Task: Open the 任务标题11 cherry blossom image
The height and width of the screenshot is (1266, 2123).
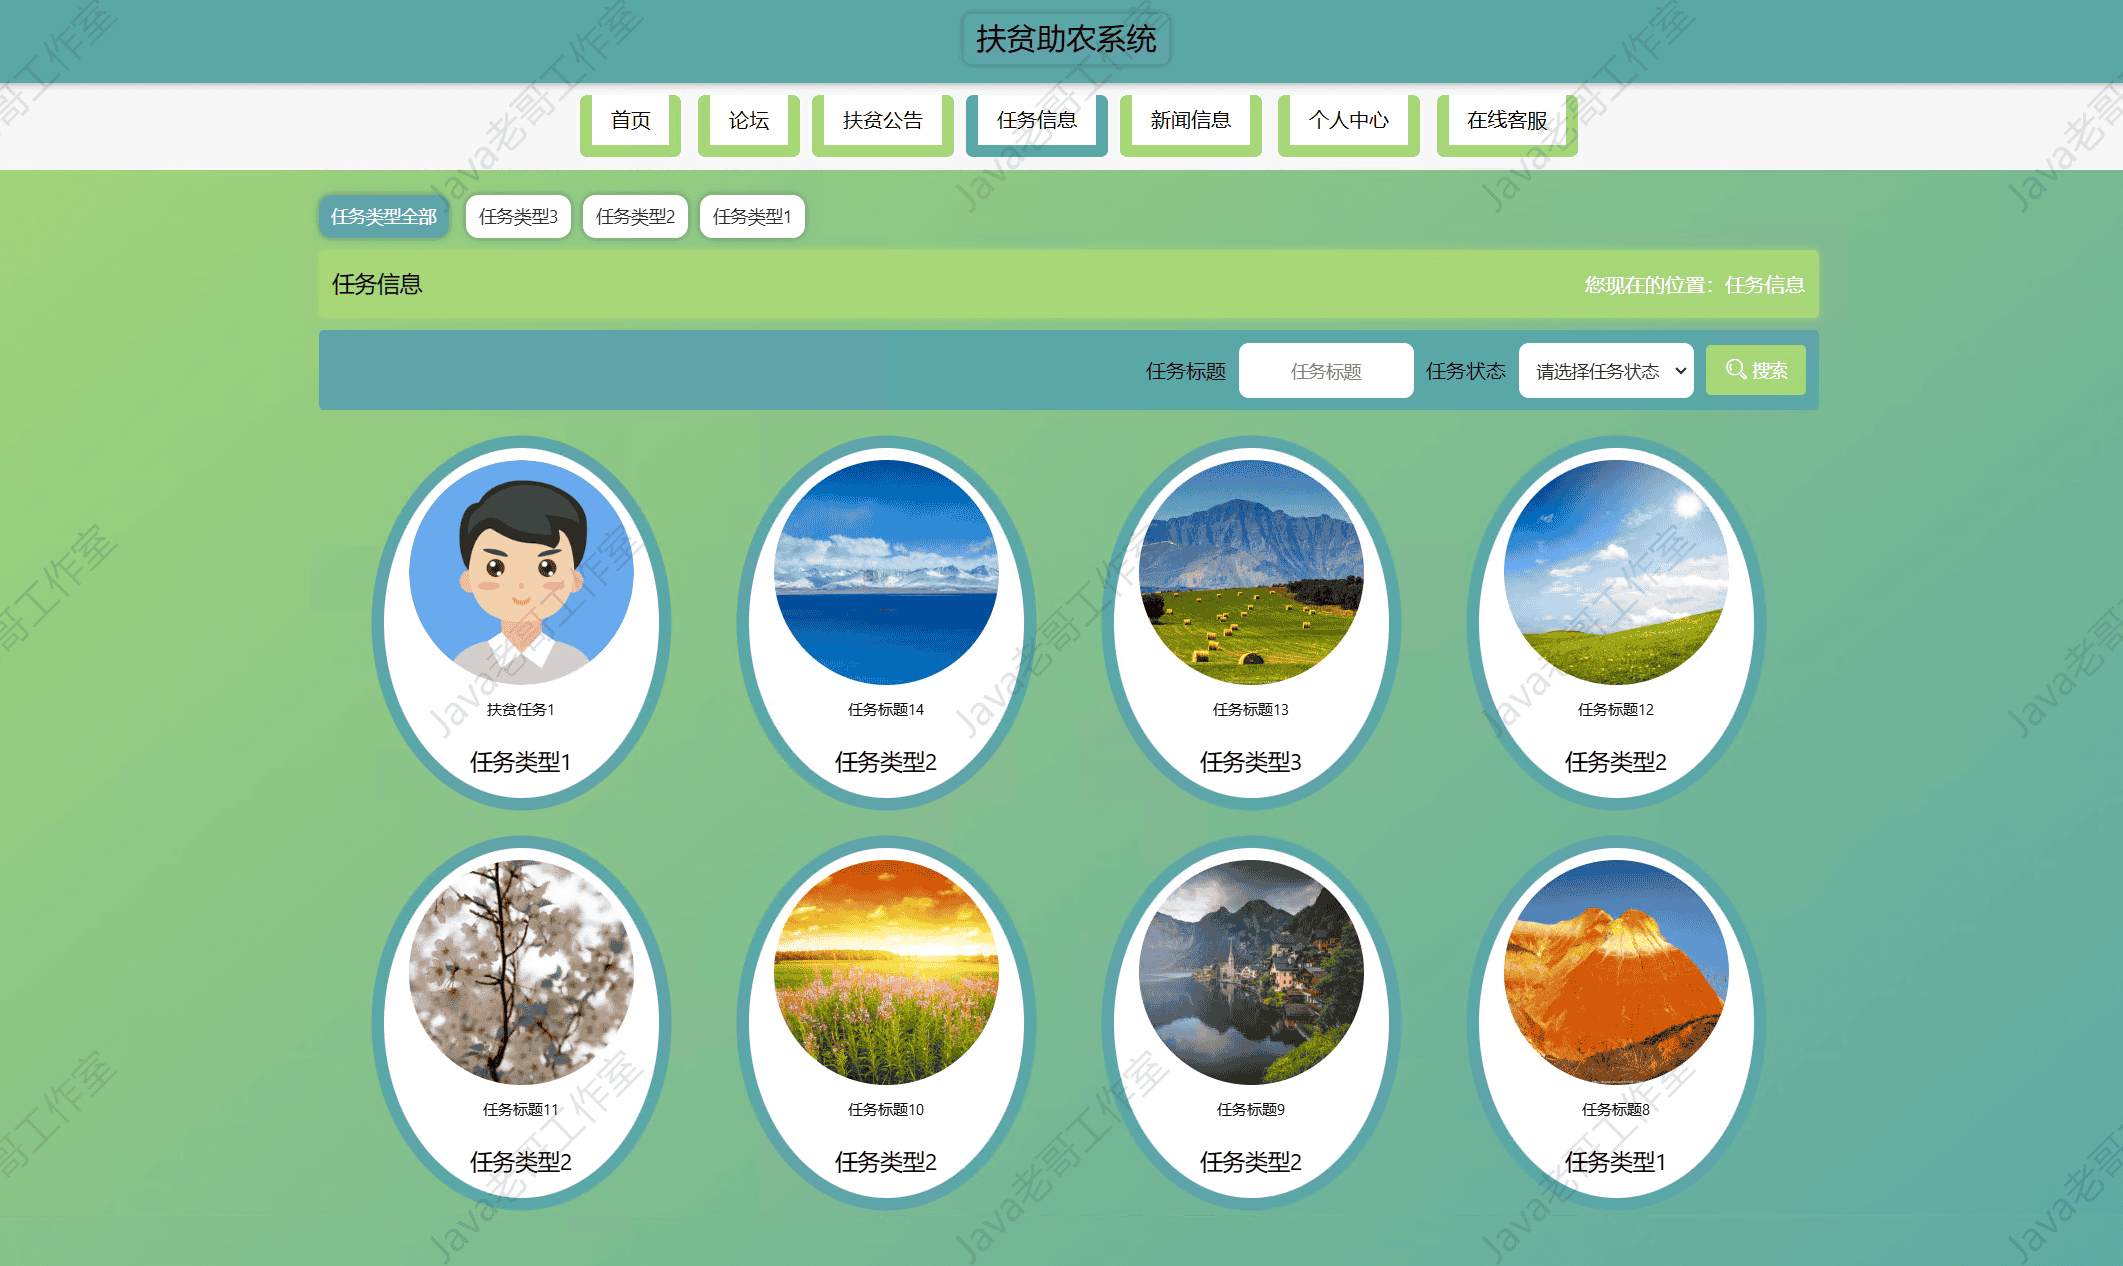Action: (x=521, y=972)
